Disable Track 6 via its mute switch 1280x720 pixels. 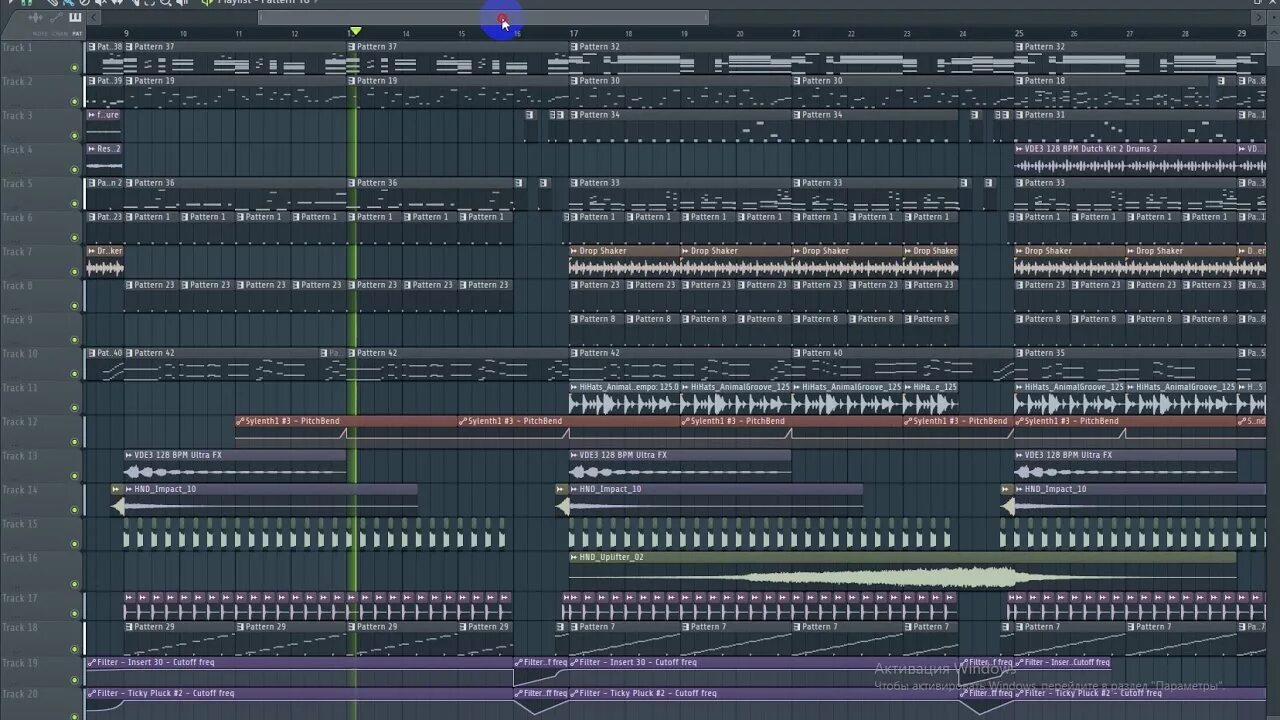coord(75,238)
